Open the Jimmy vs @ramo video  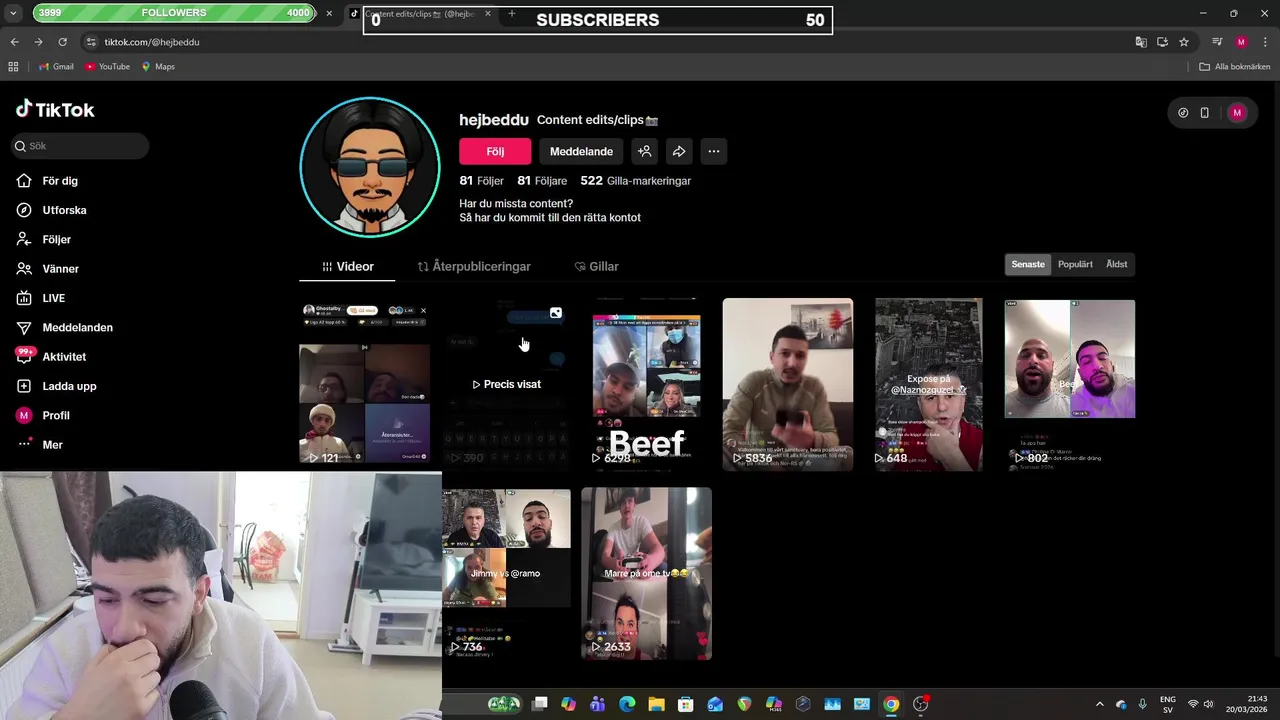507,573
